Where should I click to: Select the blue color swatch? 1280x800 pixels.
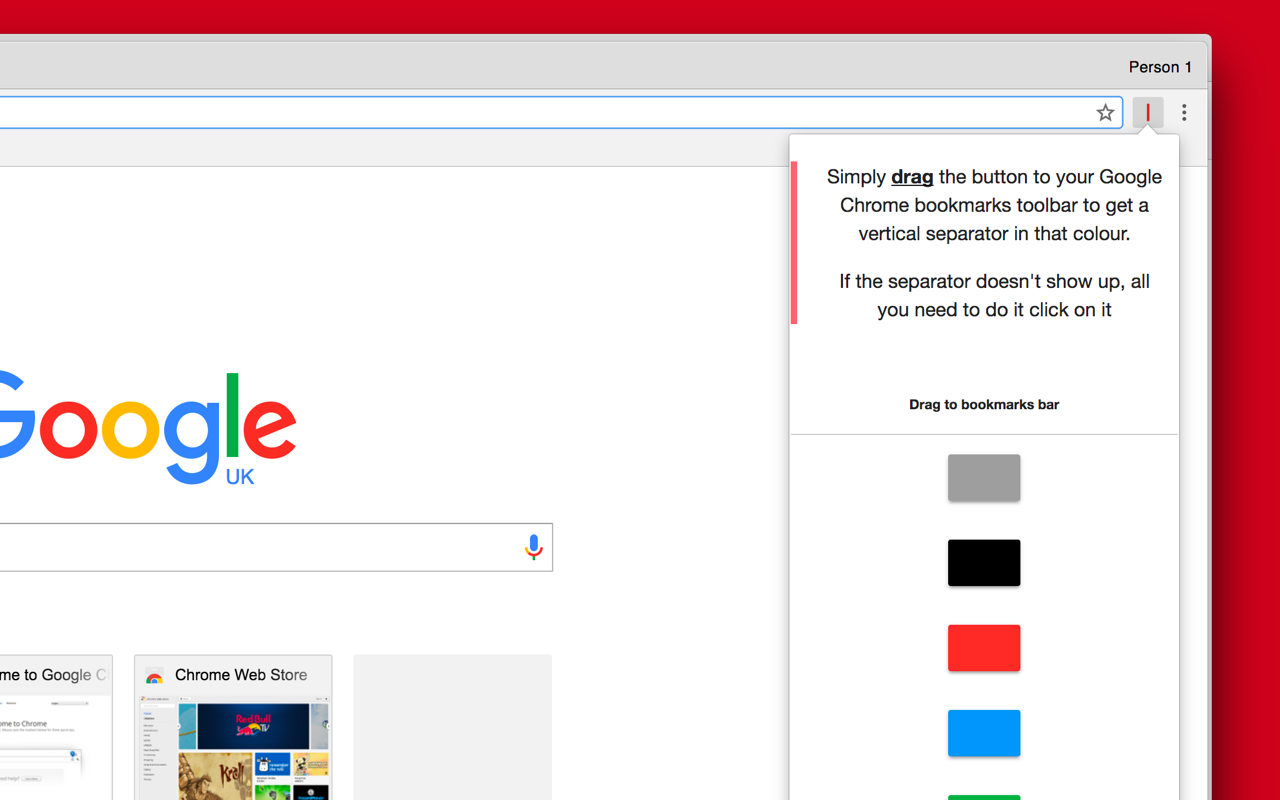click(984, 732)
